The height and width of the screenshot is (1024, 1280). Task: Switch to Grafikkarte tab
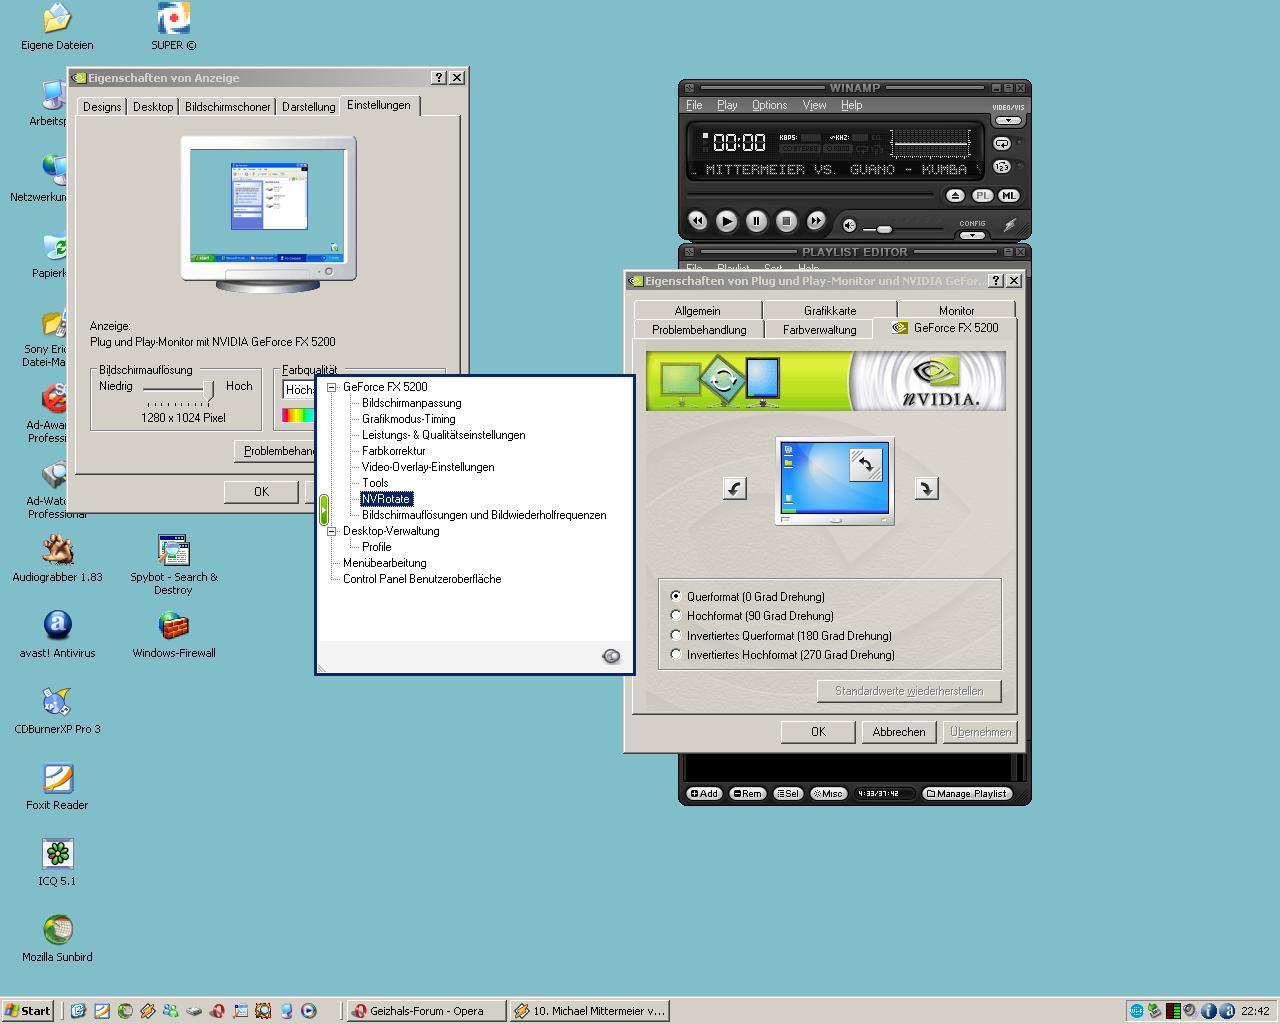830,311
